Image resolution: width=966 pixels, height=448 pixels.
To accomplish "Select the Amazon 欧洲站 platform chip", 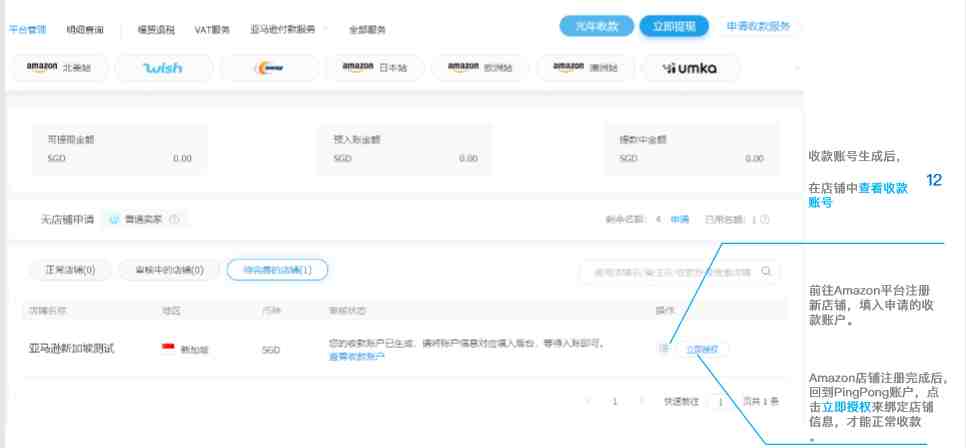I will pyautogui.click(x=481, y=68).
